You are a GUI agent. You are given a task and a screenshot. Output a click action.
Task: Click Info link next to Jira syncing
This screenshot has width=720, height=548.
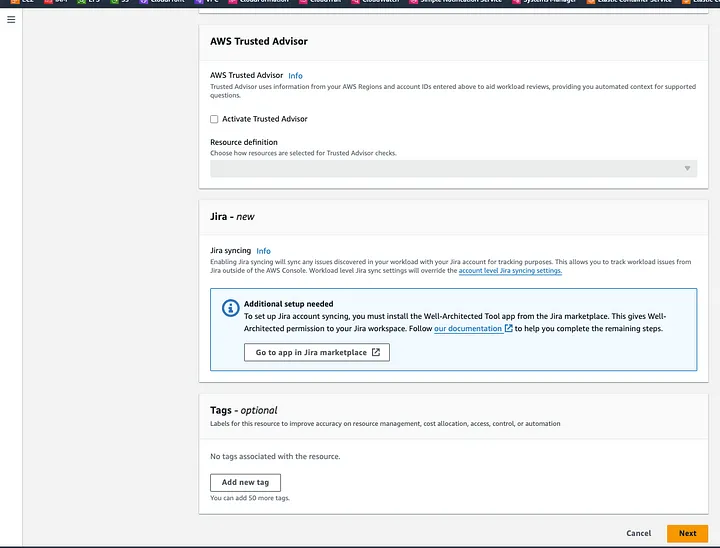point(264,251)
